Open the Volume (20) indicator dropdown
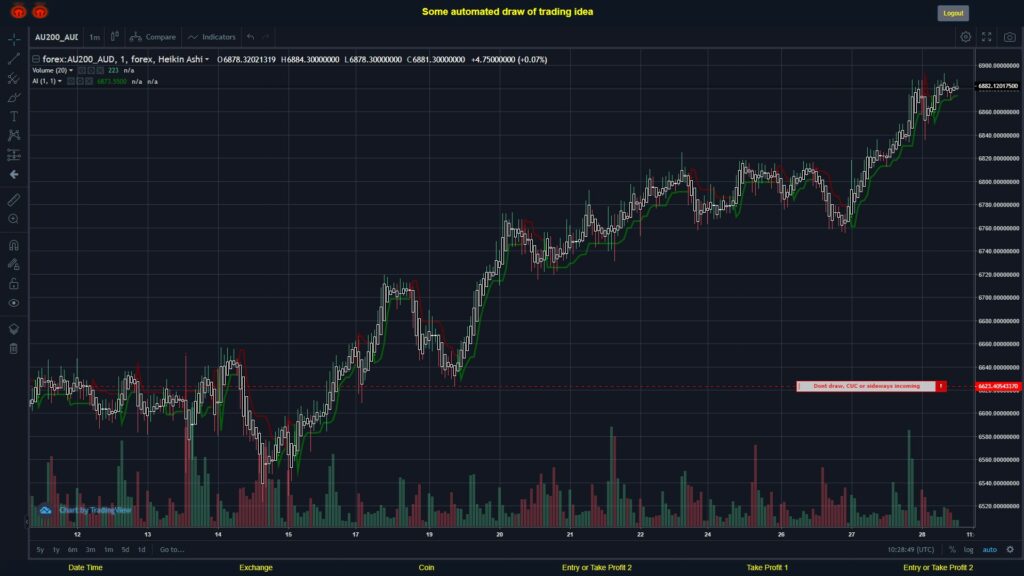The image size is (1024, 576). click(71, 71)
